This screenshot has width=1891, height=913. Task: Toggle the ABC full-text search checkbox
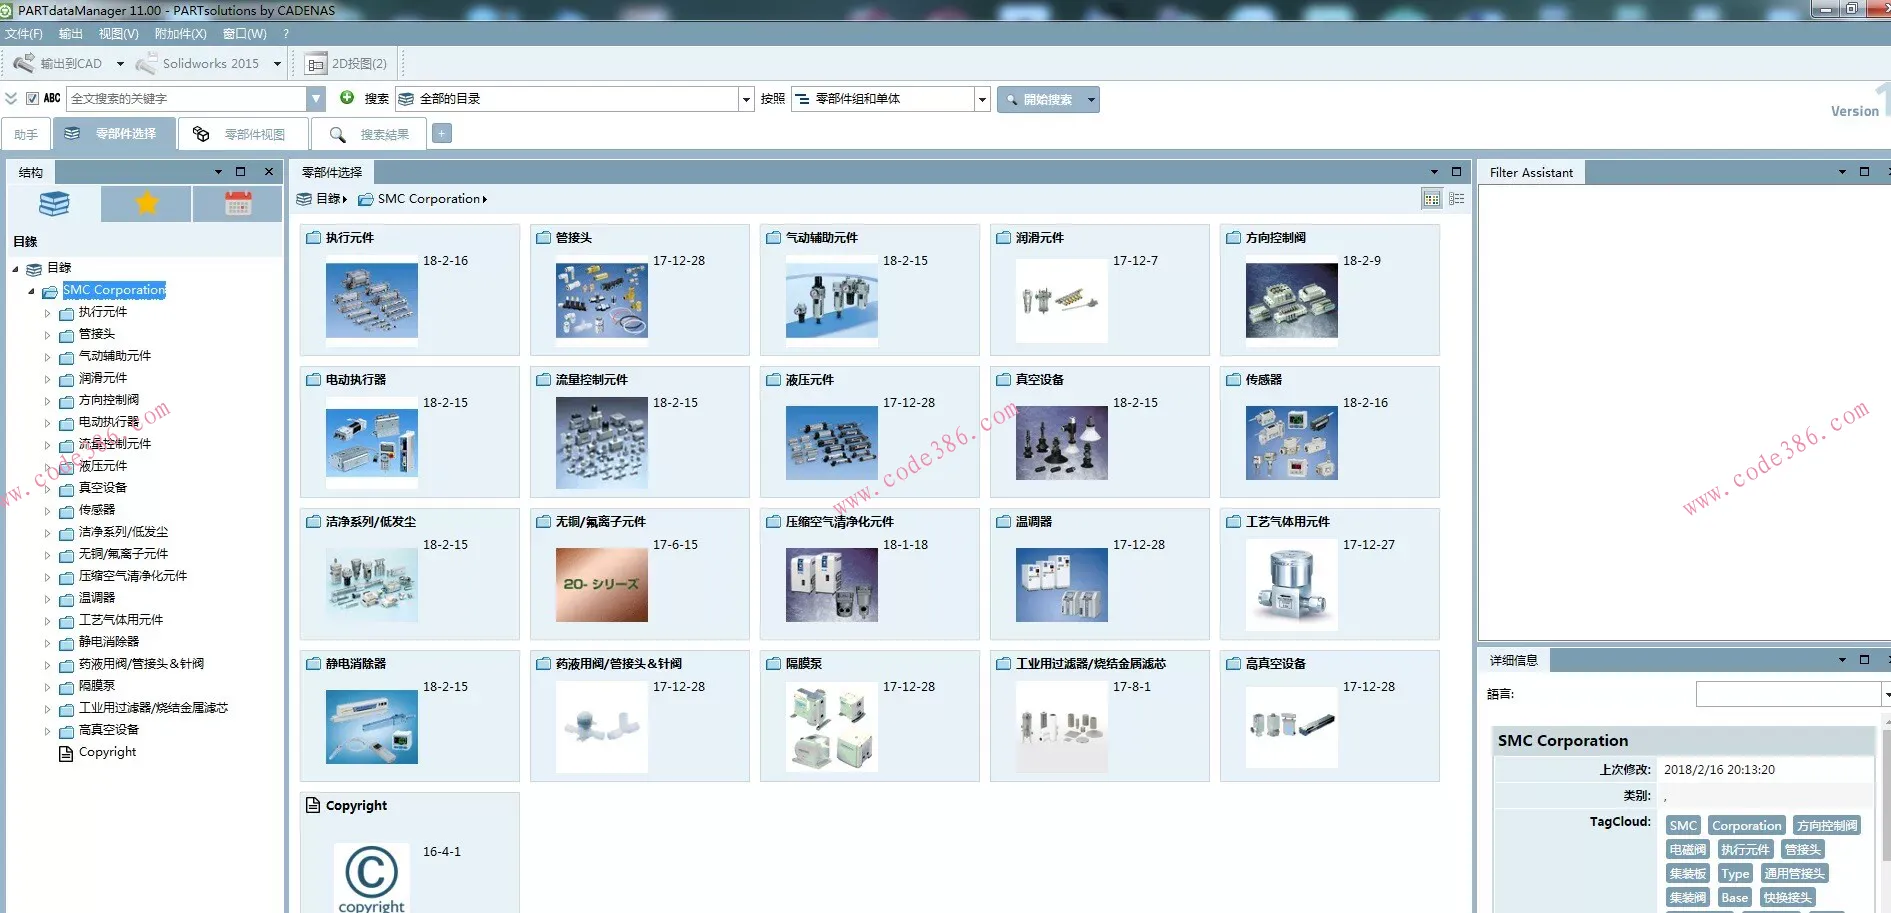[x=32, y=98]
